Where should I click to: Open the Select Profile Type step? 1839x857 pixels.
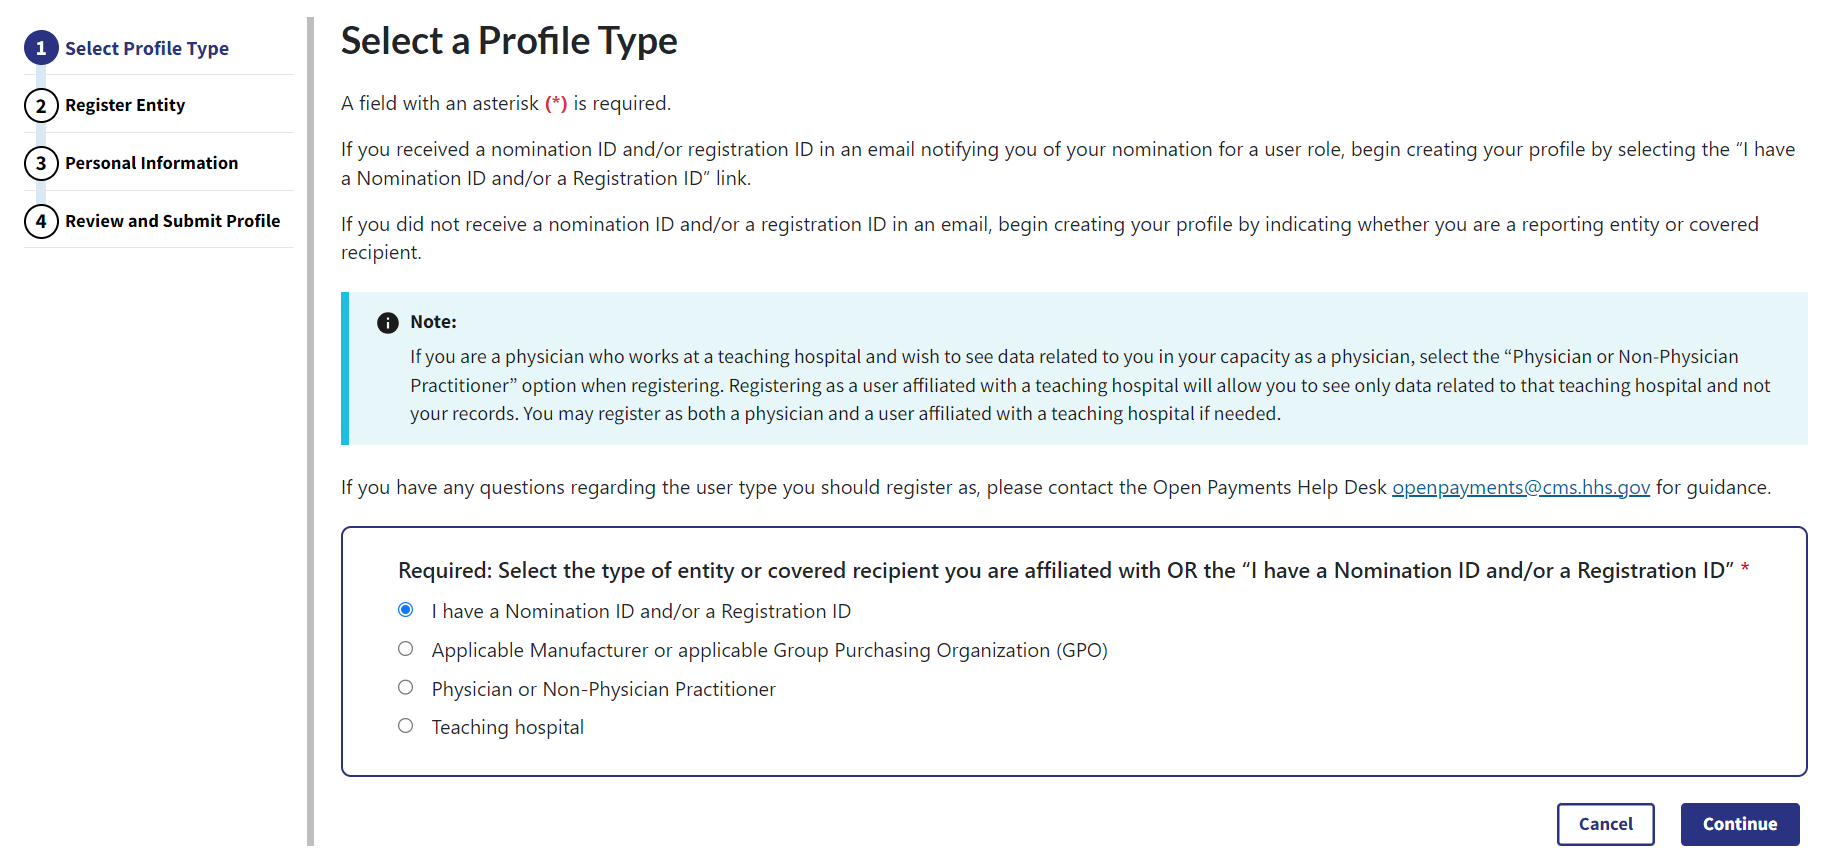[147, 48]
